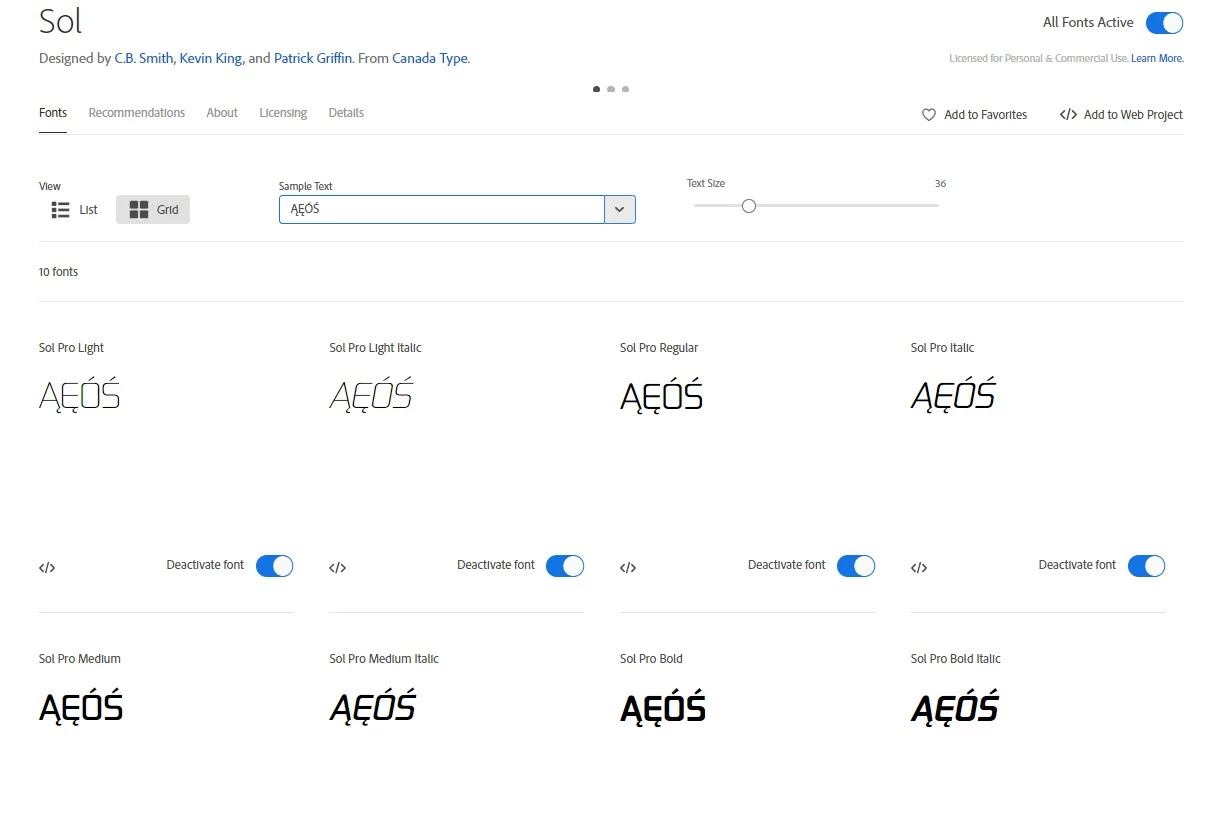Click the code icon next to Add to Web Project
This screenshot has width=1230, height=814.
[1068, 115]
